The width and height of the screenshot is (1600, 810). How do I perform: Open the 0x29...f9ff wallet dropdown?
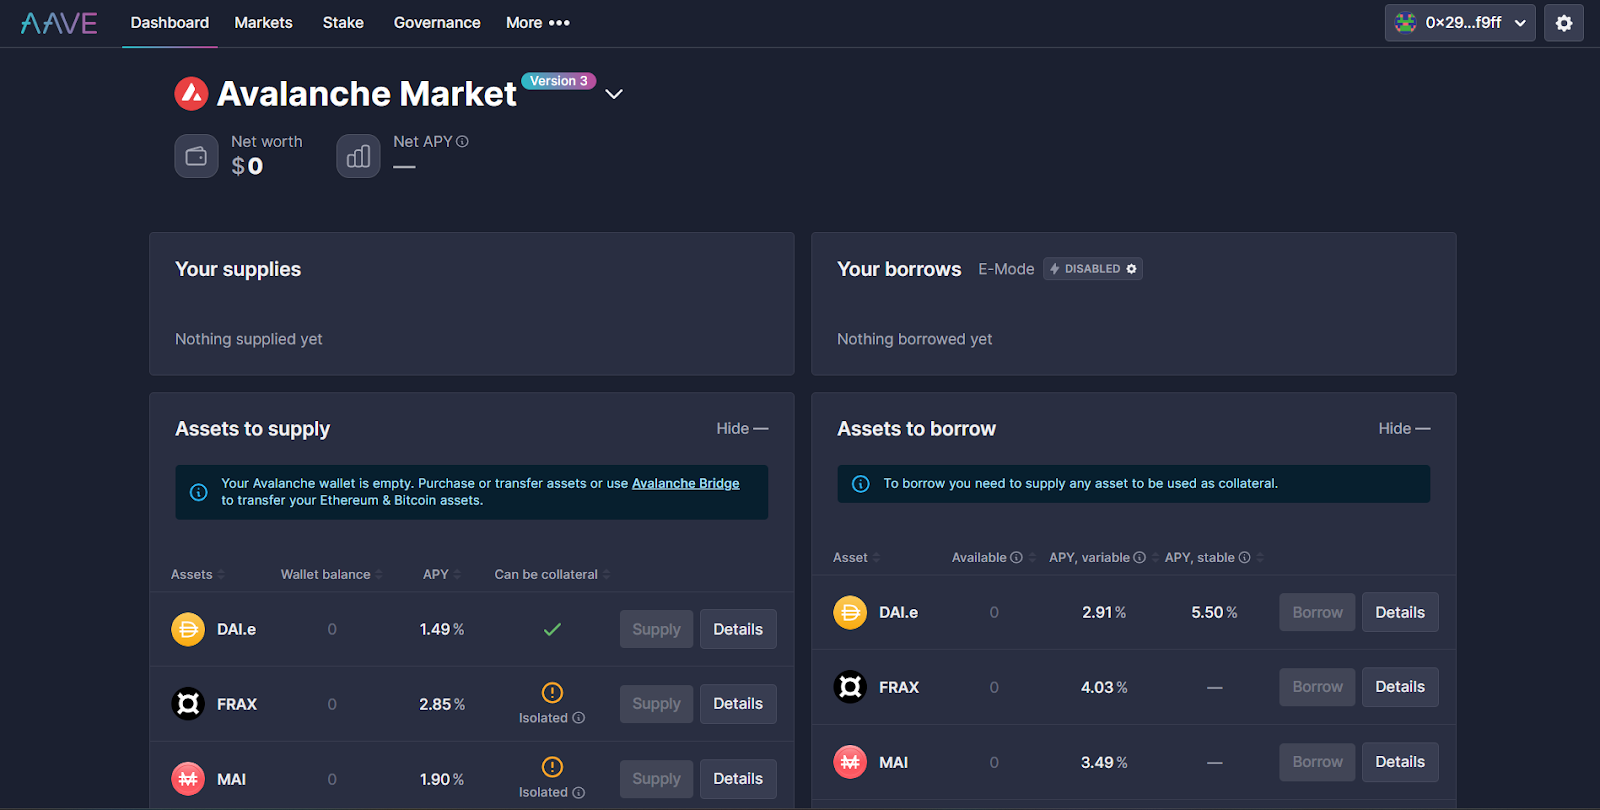pyautogui.click(x=1460, y=23)
